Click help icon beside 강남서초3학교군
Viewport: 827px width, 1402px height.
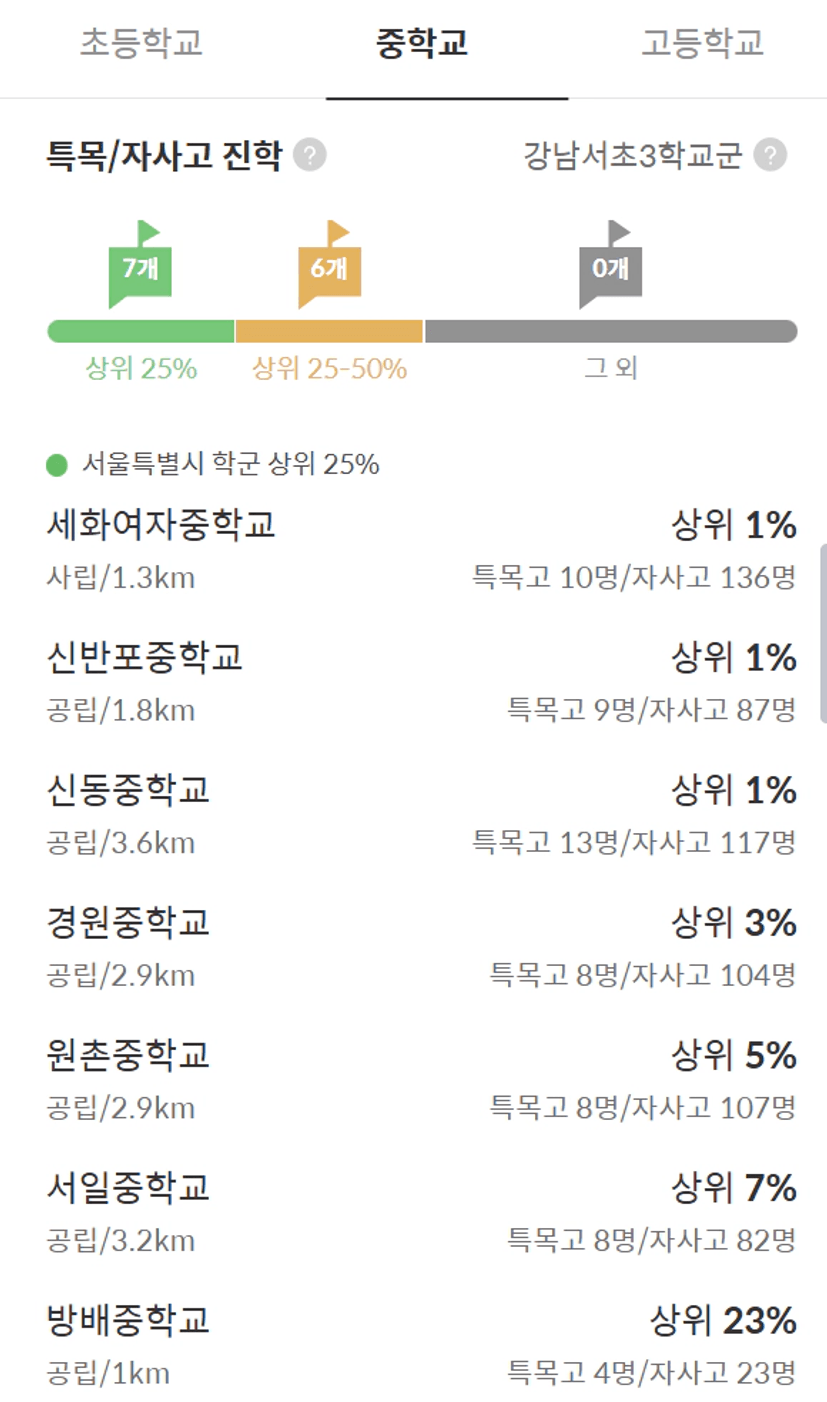coord(770,156)
